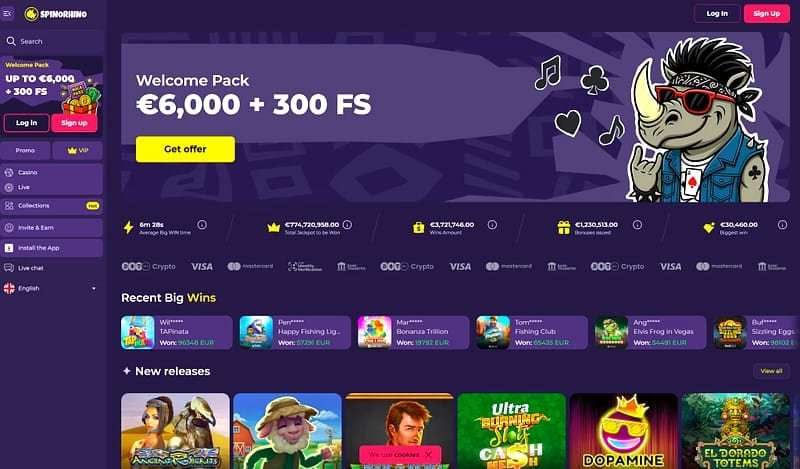The width and height of the screenshot is (800, 469).
Task: Click the info icon beside Biggest win
Action: [x=782, y=225]
